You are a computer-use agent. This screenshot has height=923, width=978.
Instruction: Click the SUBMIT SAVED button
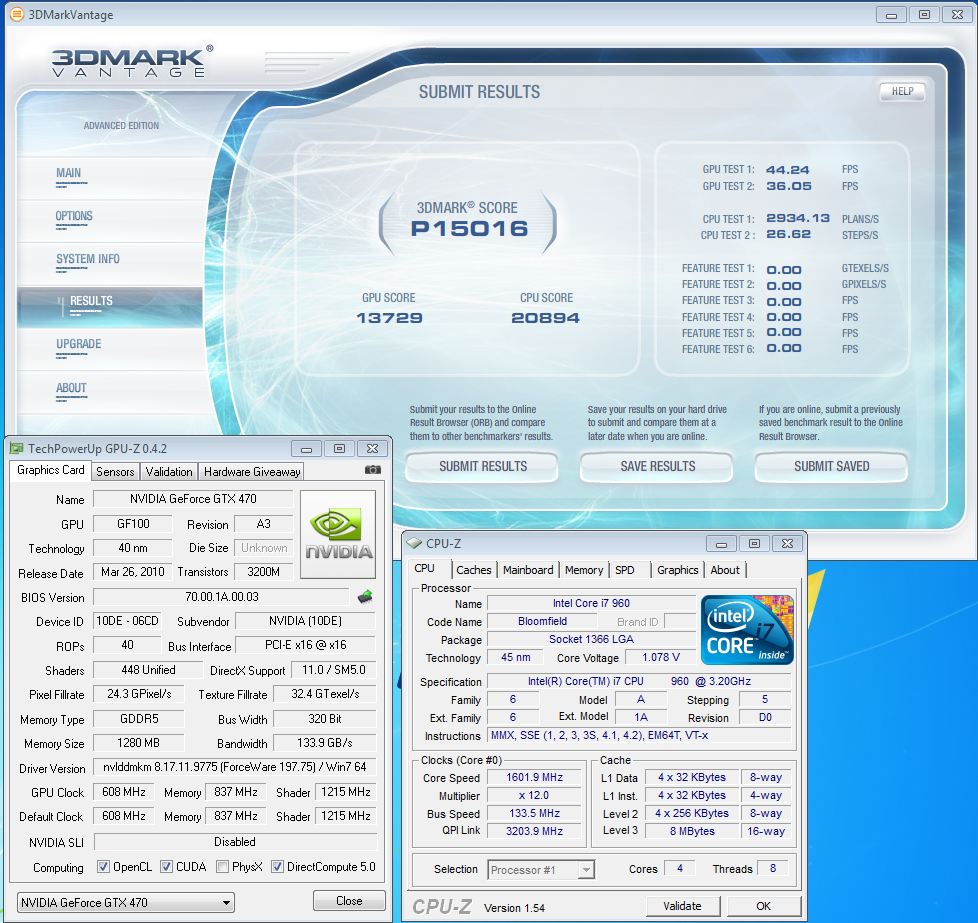click(831, 466)
